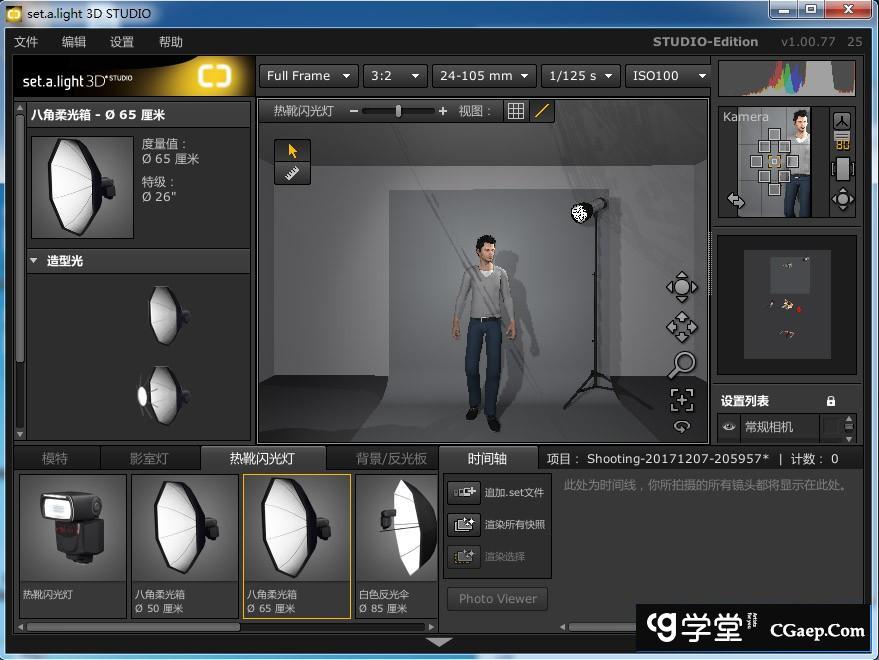The height and width of the screenshot is (660, 879).
Task: Open the 1/125 s shutter speed dropdown
Action: pos(581,76)
